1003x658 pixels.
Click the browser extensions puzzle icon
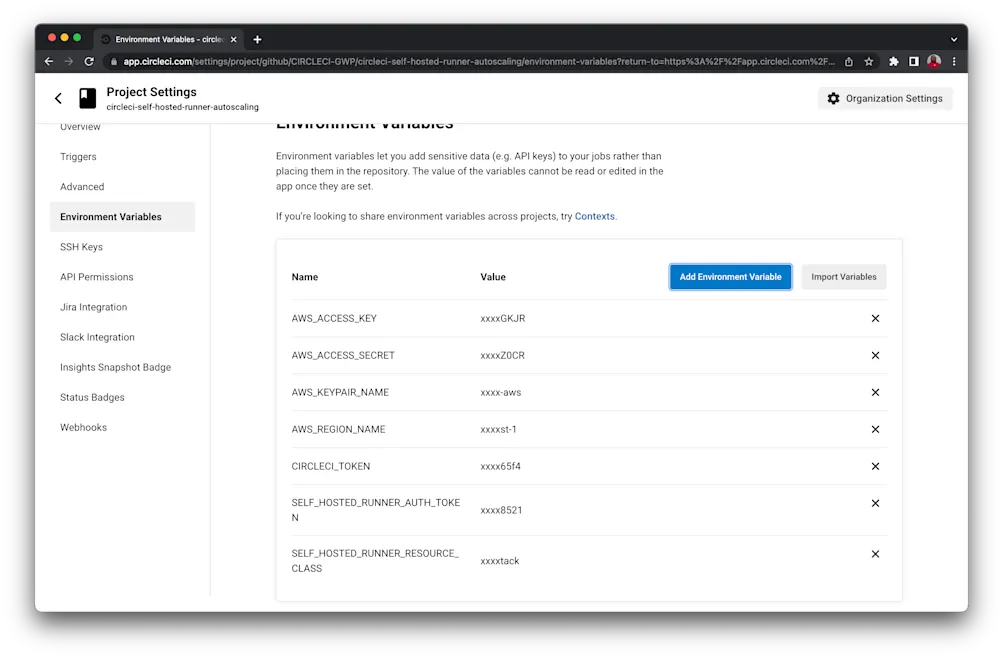pos(892,61)
